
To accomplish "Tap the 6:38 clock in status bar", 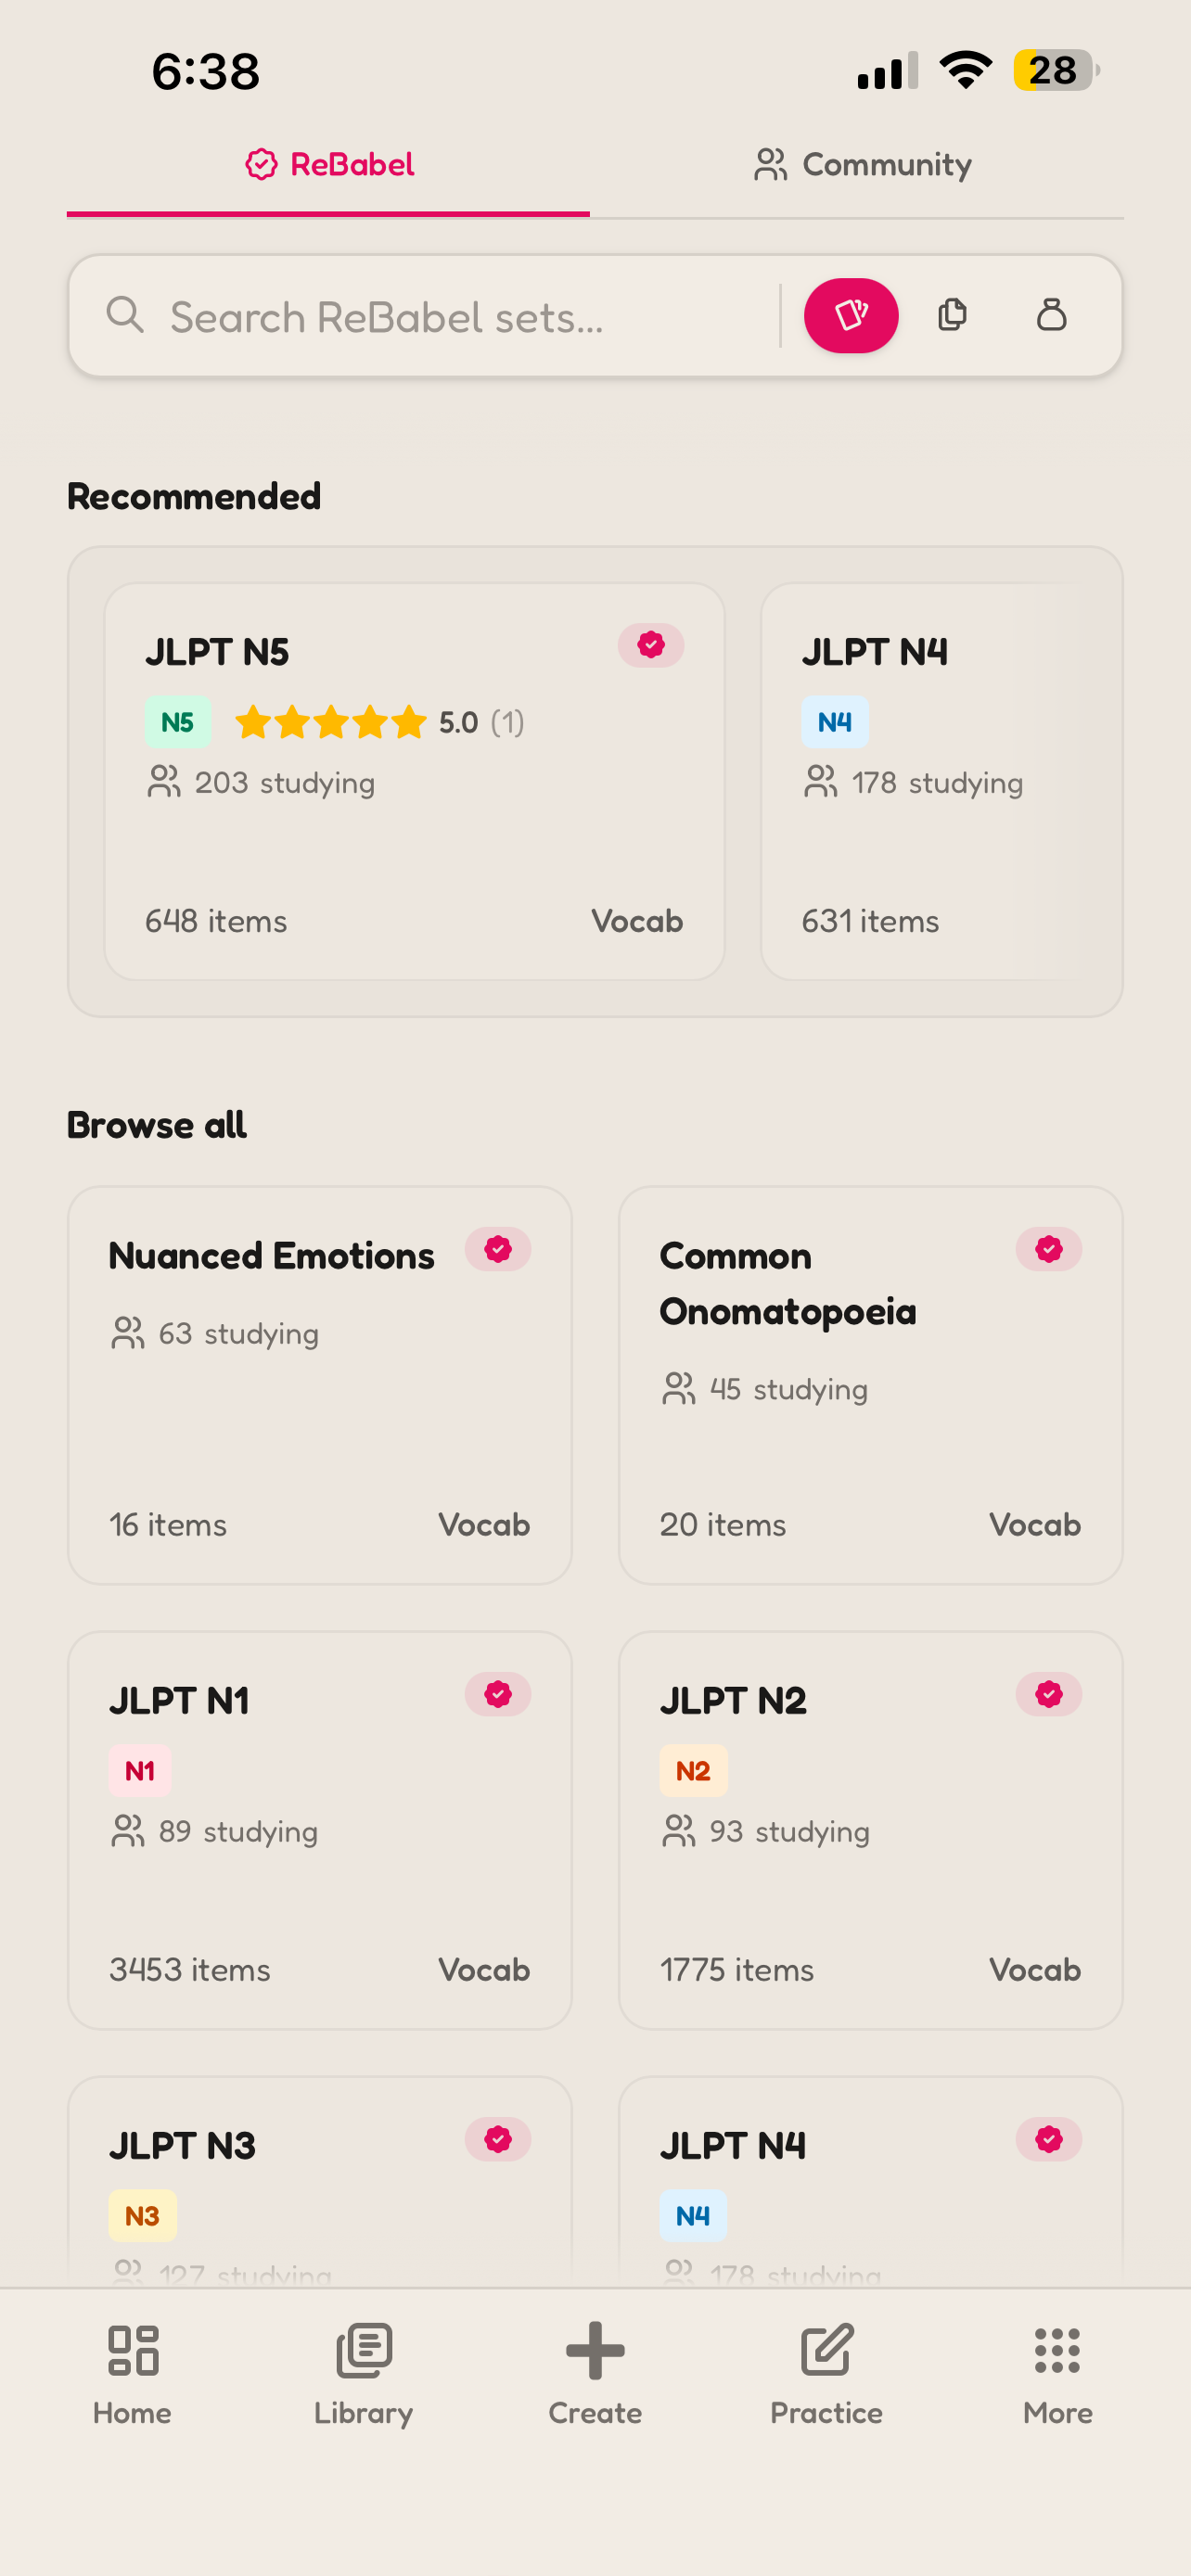I will (206, 71).
